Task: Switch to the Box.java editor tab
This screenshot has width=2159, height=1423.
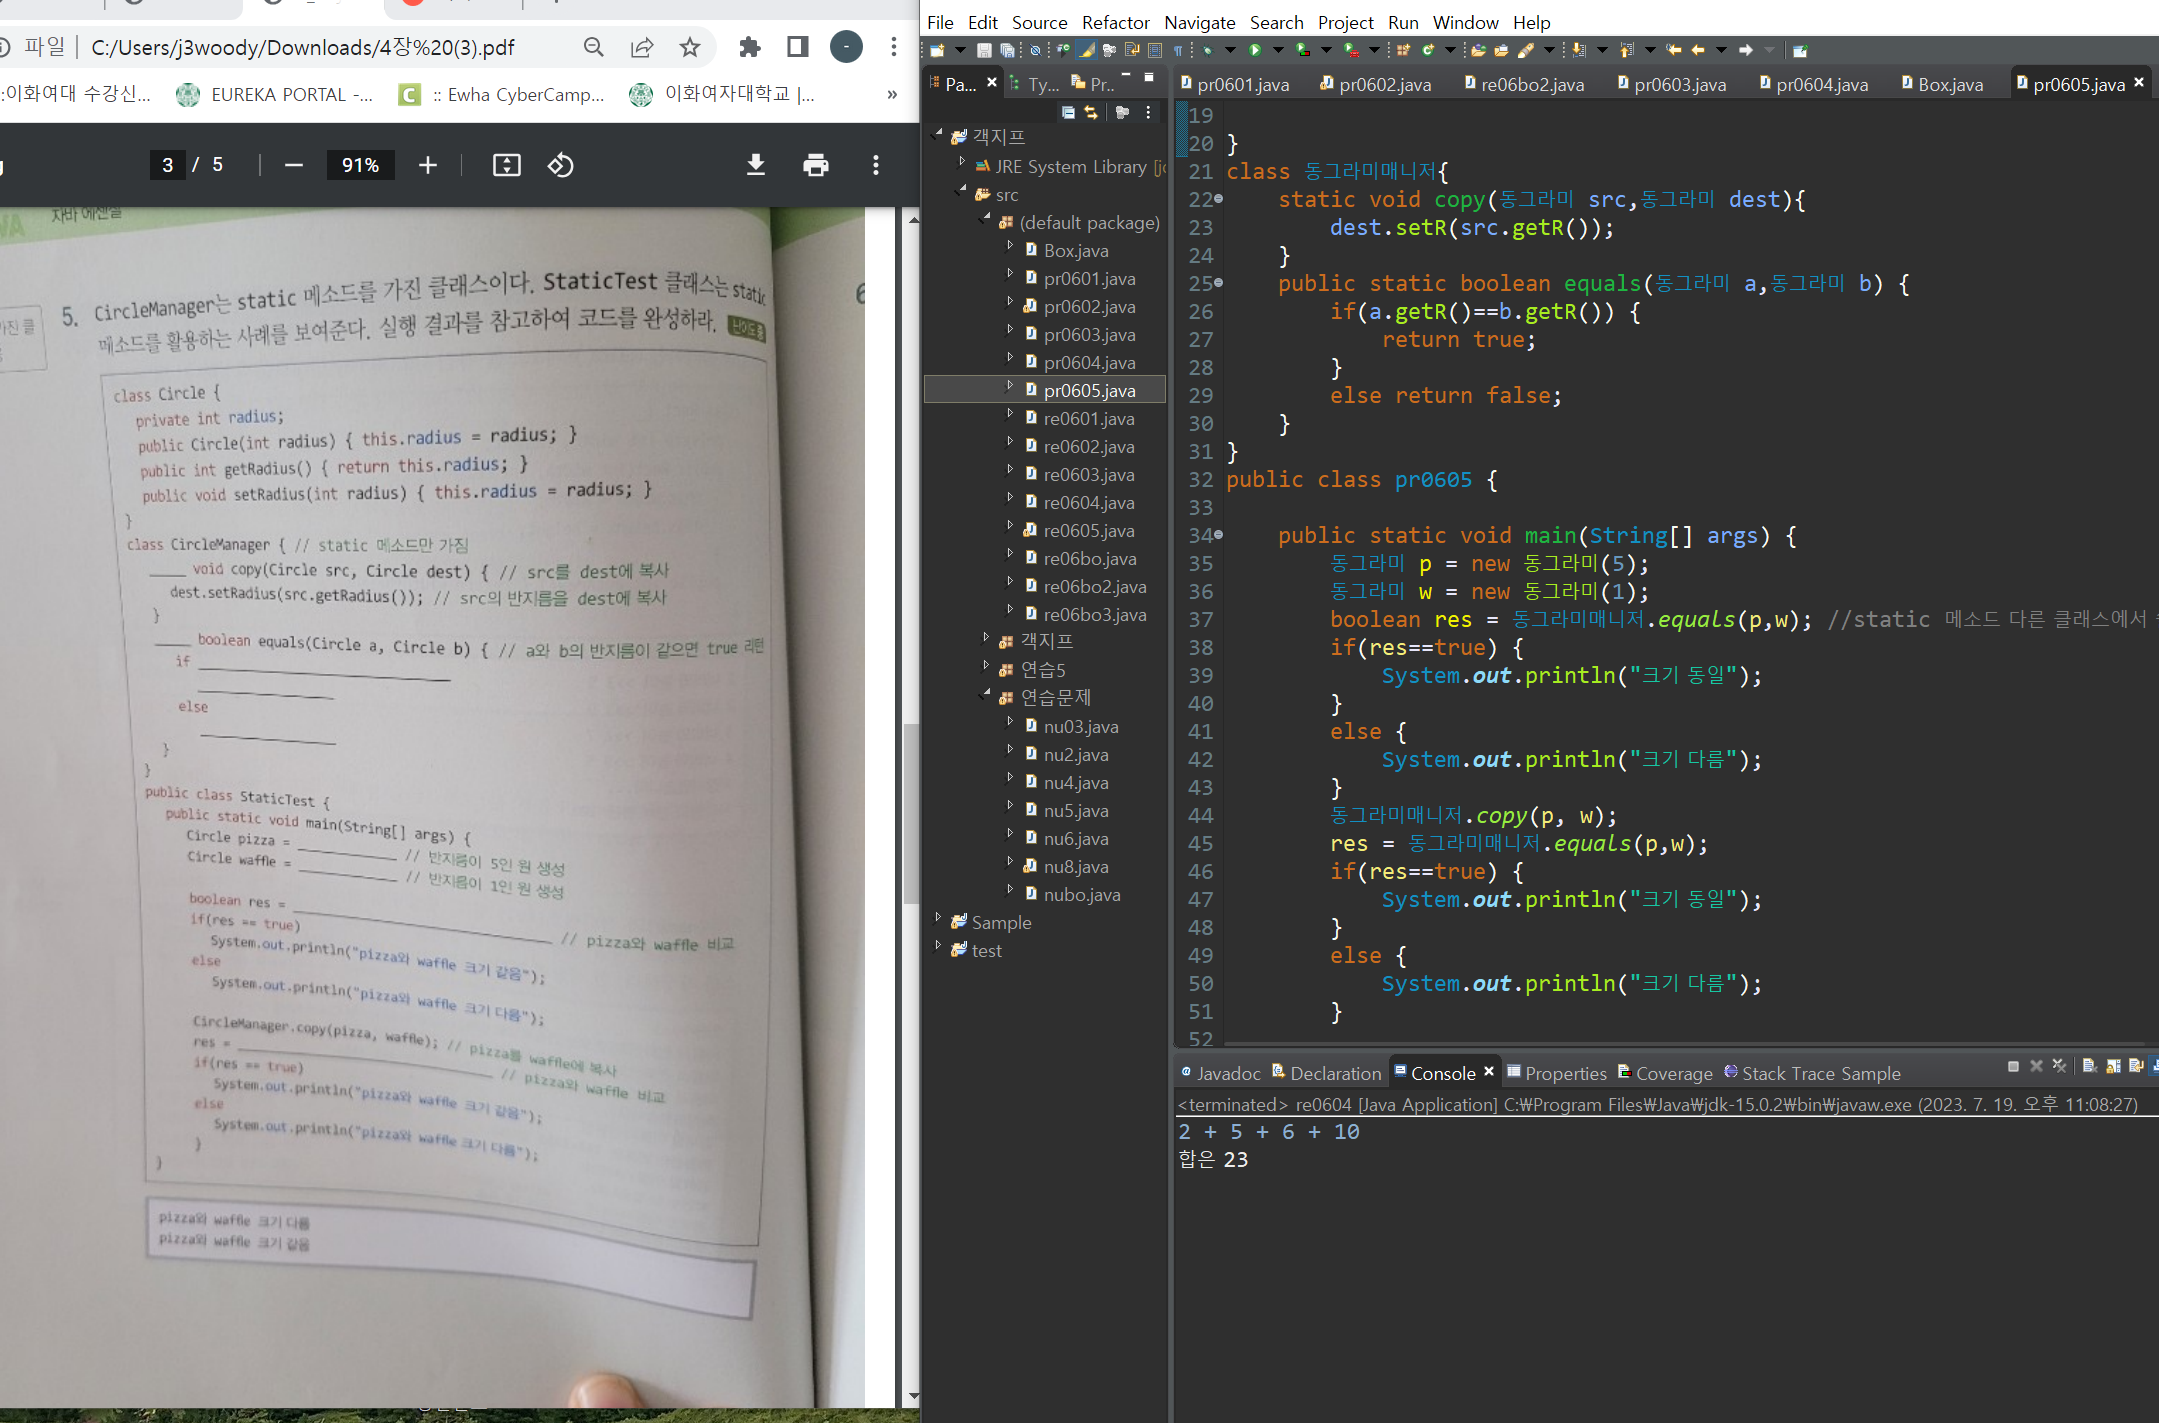Action: tap(1949, 85)
